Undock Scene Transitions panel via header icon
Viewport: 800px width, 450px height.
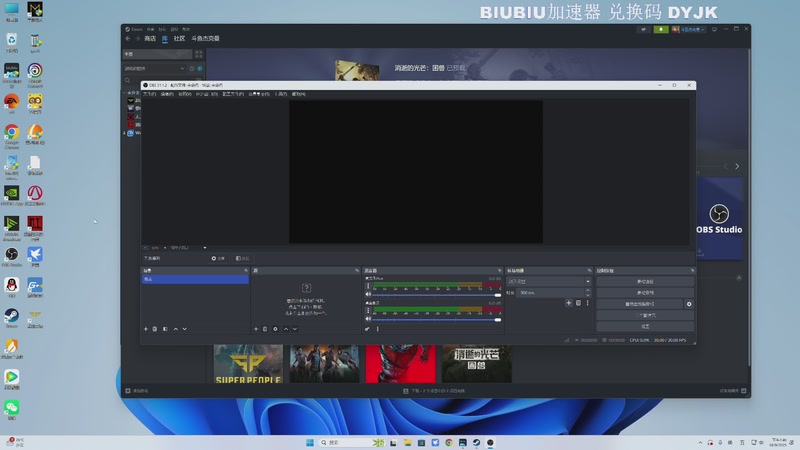[589, 270]
